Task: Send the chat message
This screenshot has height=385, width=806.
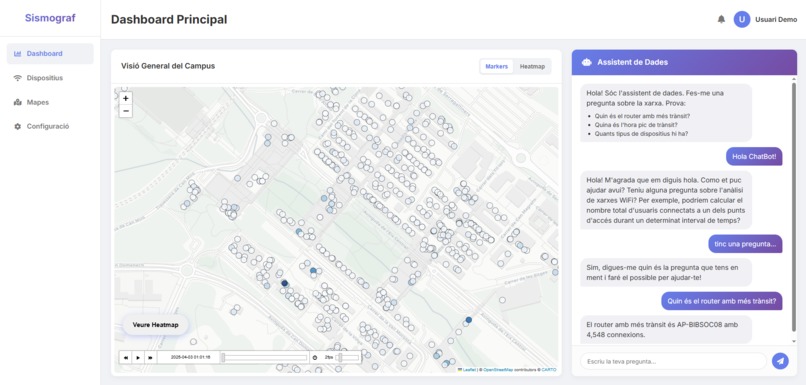Action: click(x=780, y=361)
